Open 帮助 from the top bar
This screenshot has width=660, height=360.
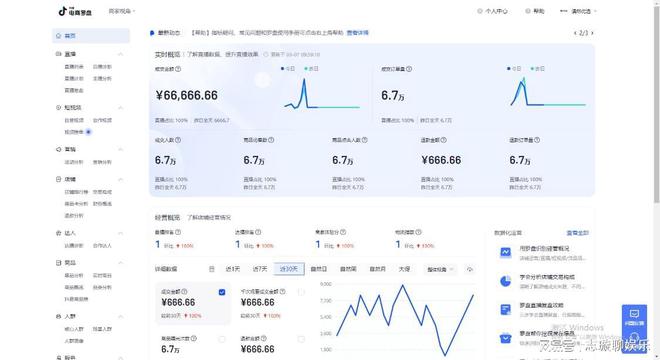pos(535,11)
